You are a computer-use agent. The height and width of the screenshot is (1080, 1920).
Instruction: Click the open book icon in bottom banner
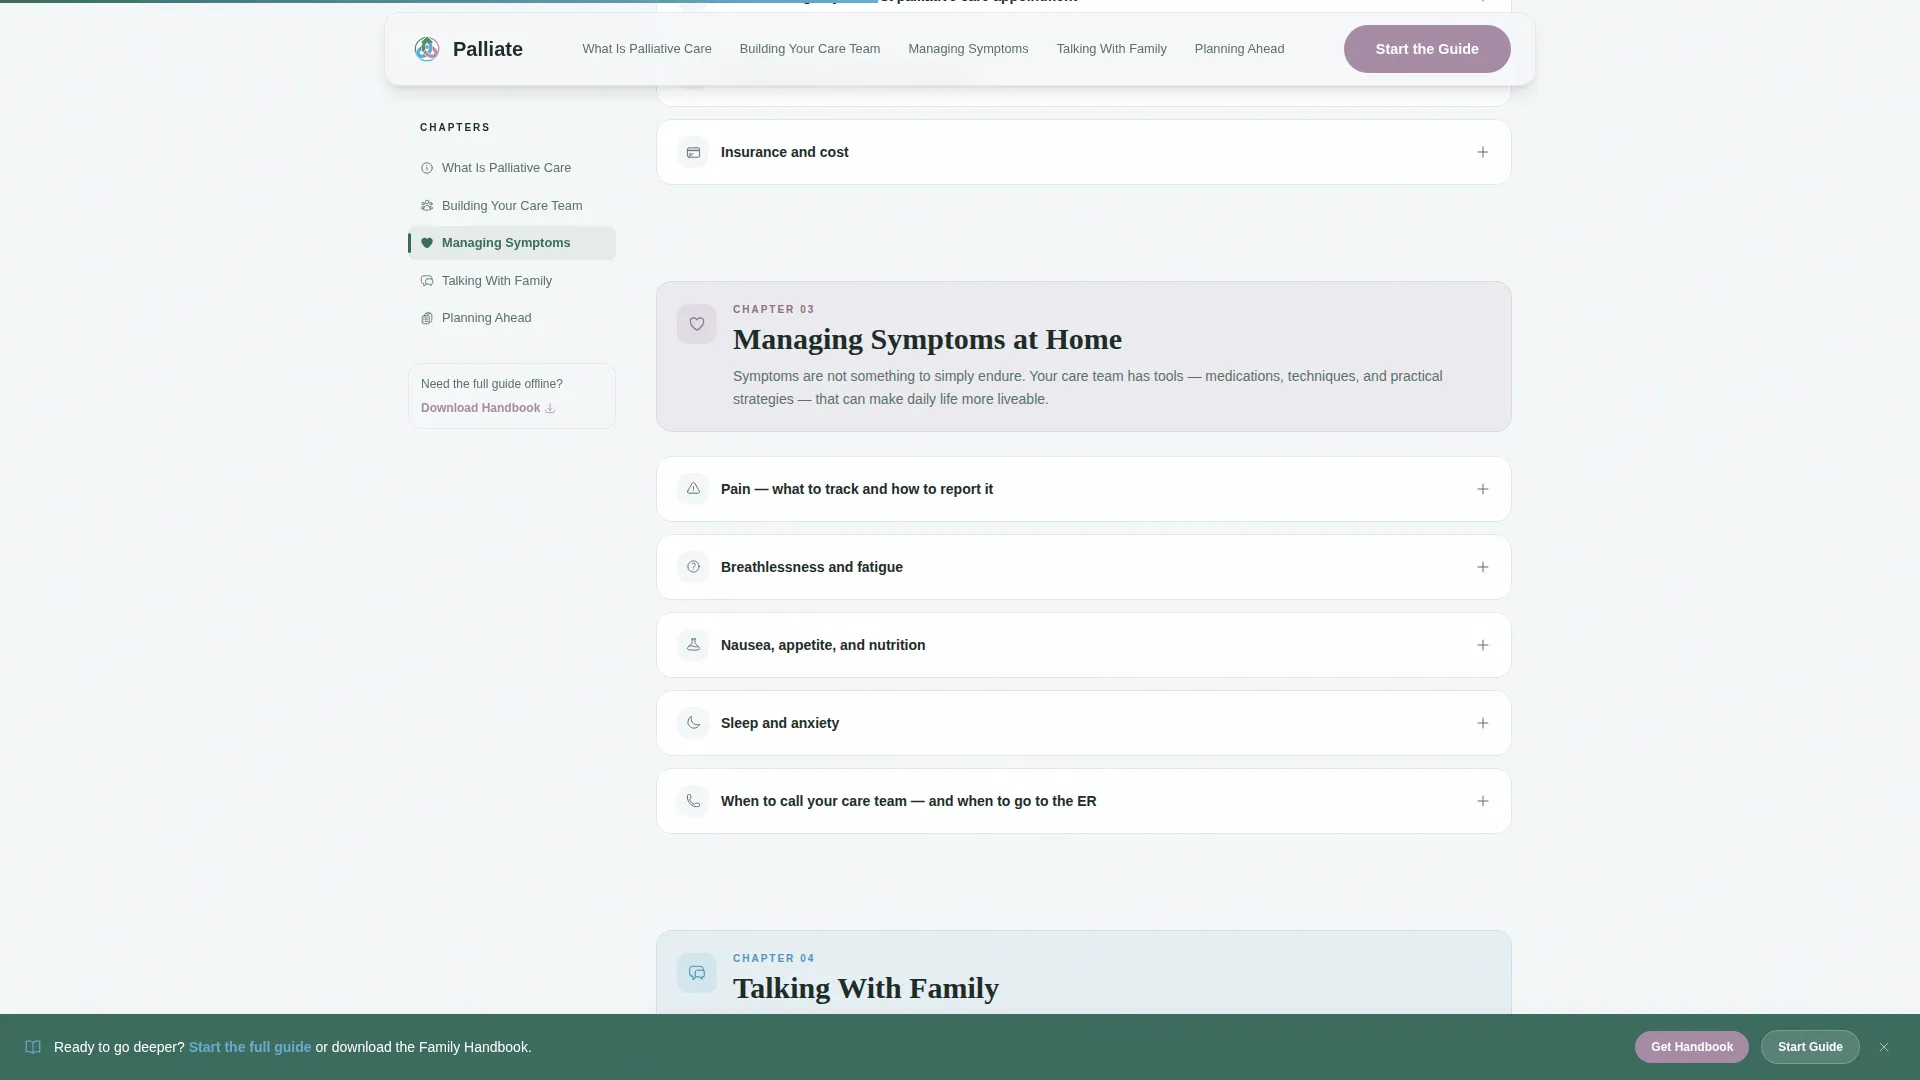[33, 1047]
